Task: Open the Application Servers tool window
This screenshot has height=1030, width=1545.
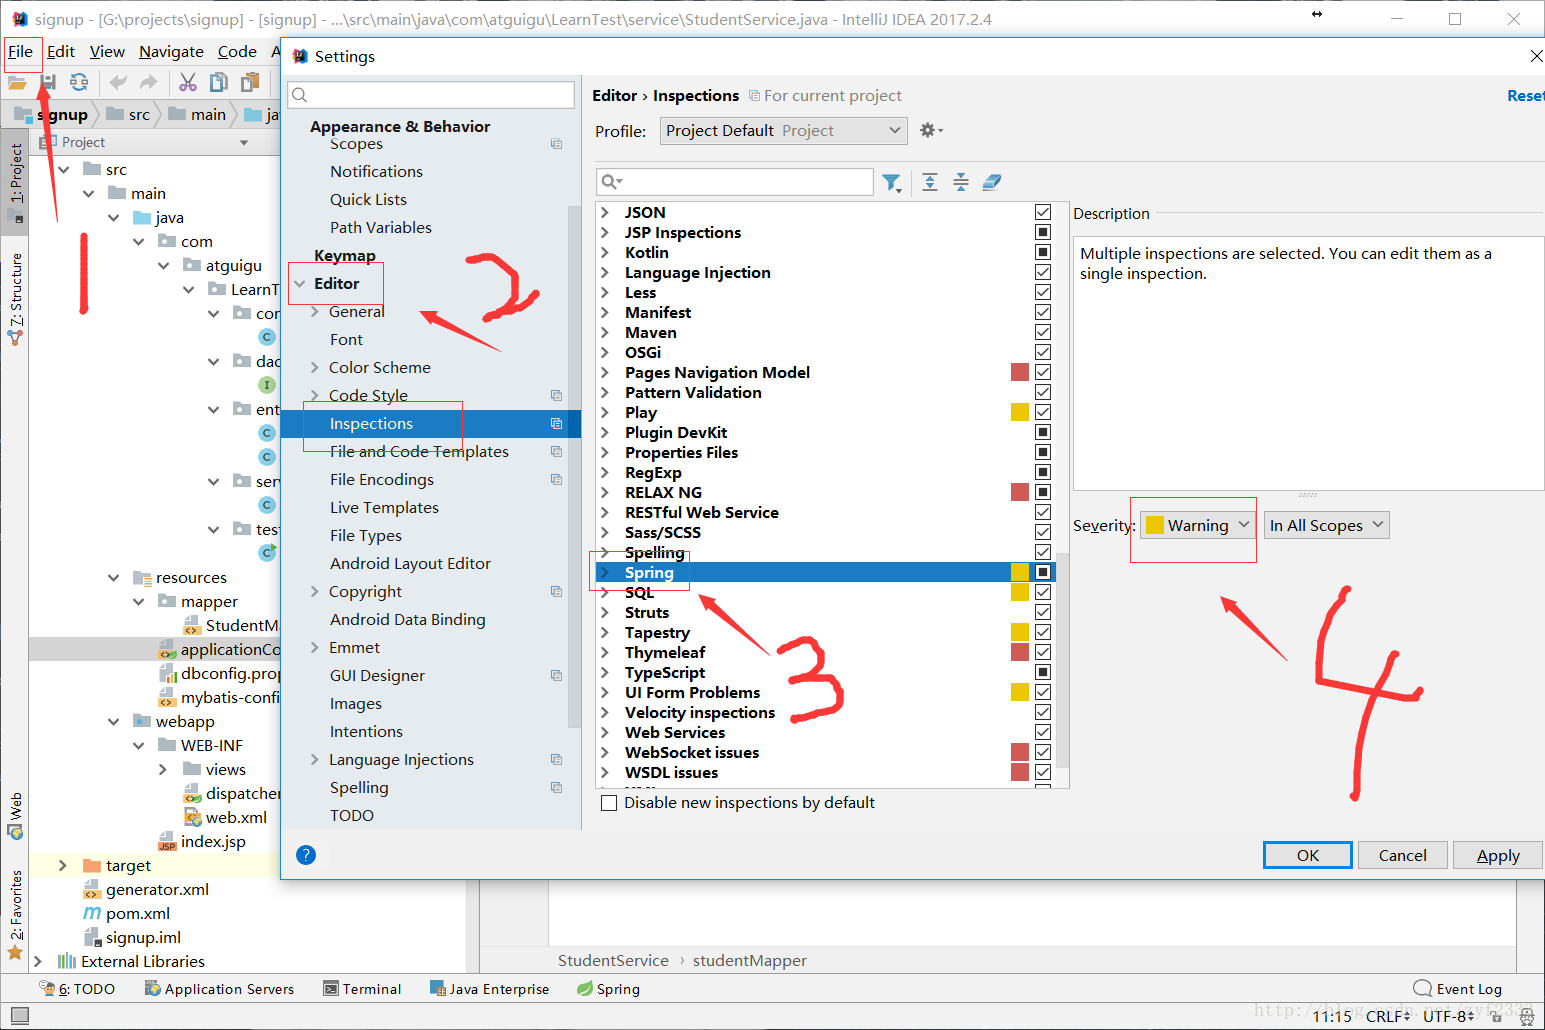Action: (219, 989)
